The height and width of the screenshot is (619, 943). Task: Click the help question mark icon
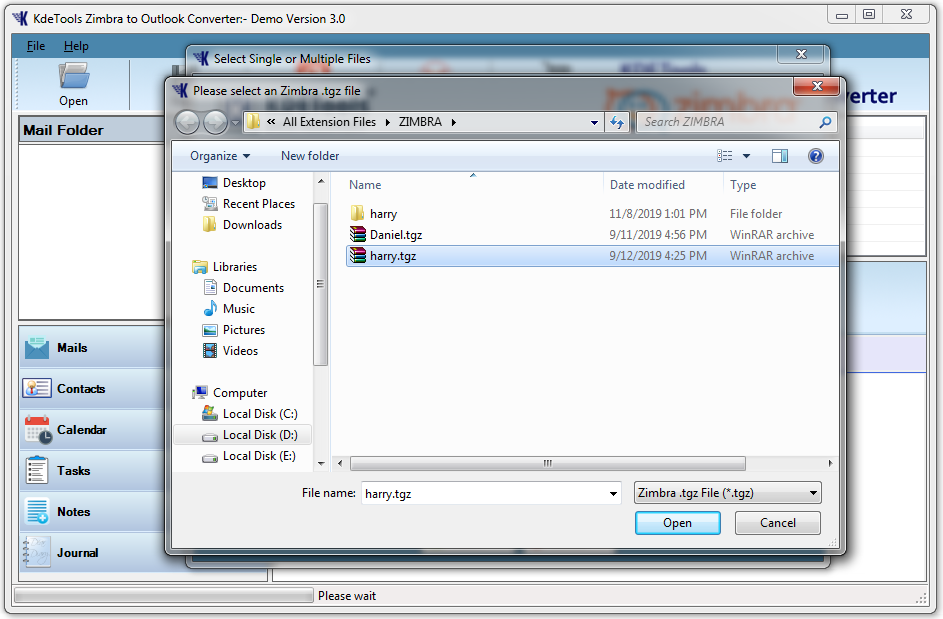tap(815, 156)
